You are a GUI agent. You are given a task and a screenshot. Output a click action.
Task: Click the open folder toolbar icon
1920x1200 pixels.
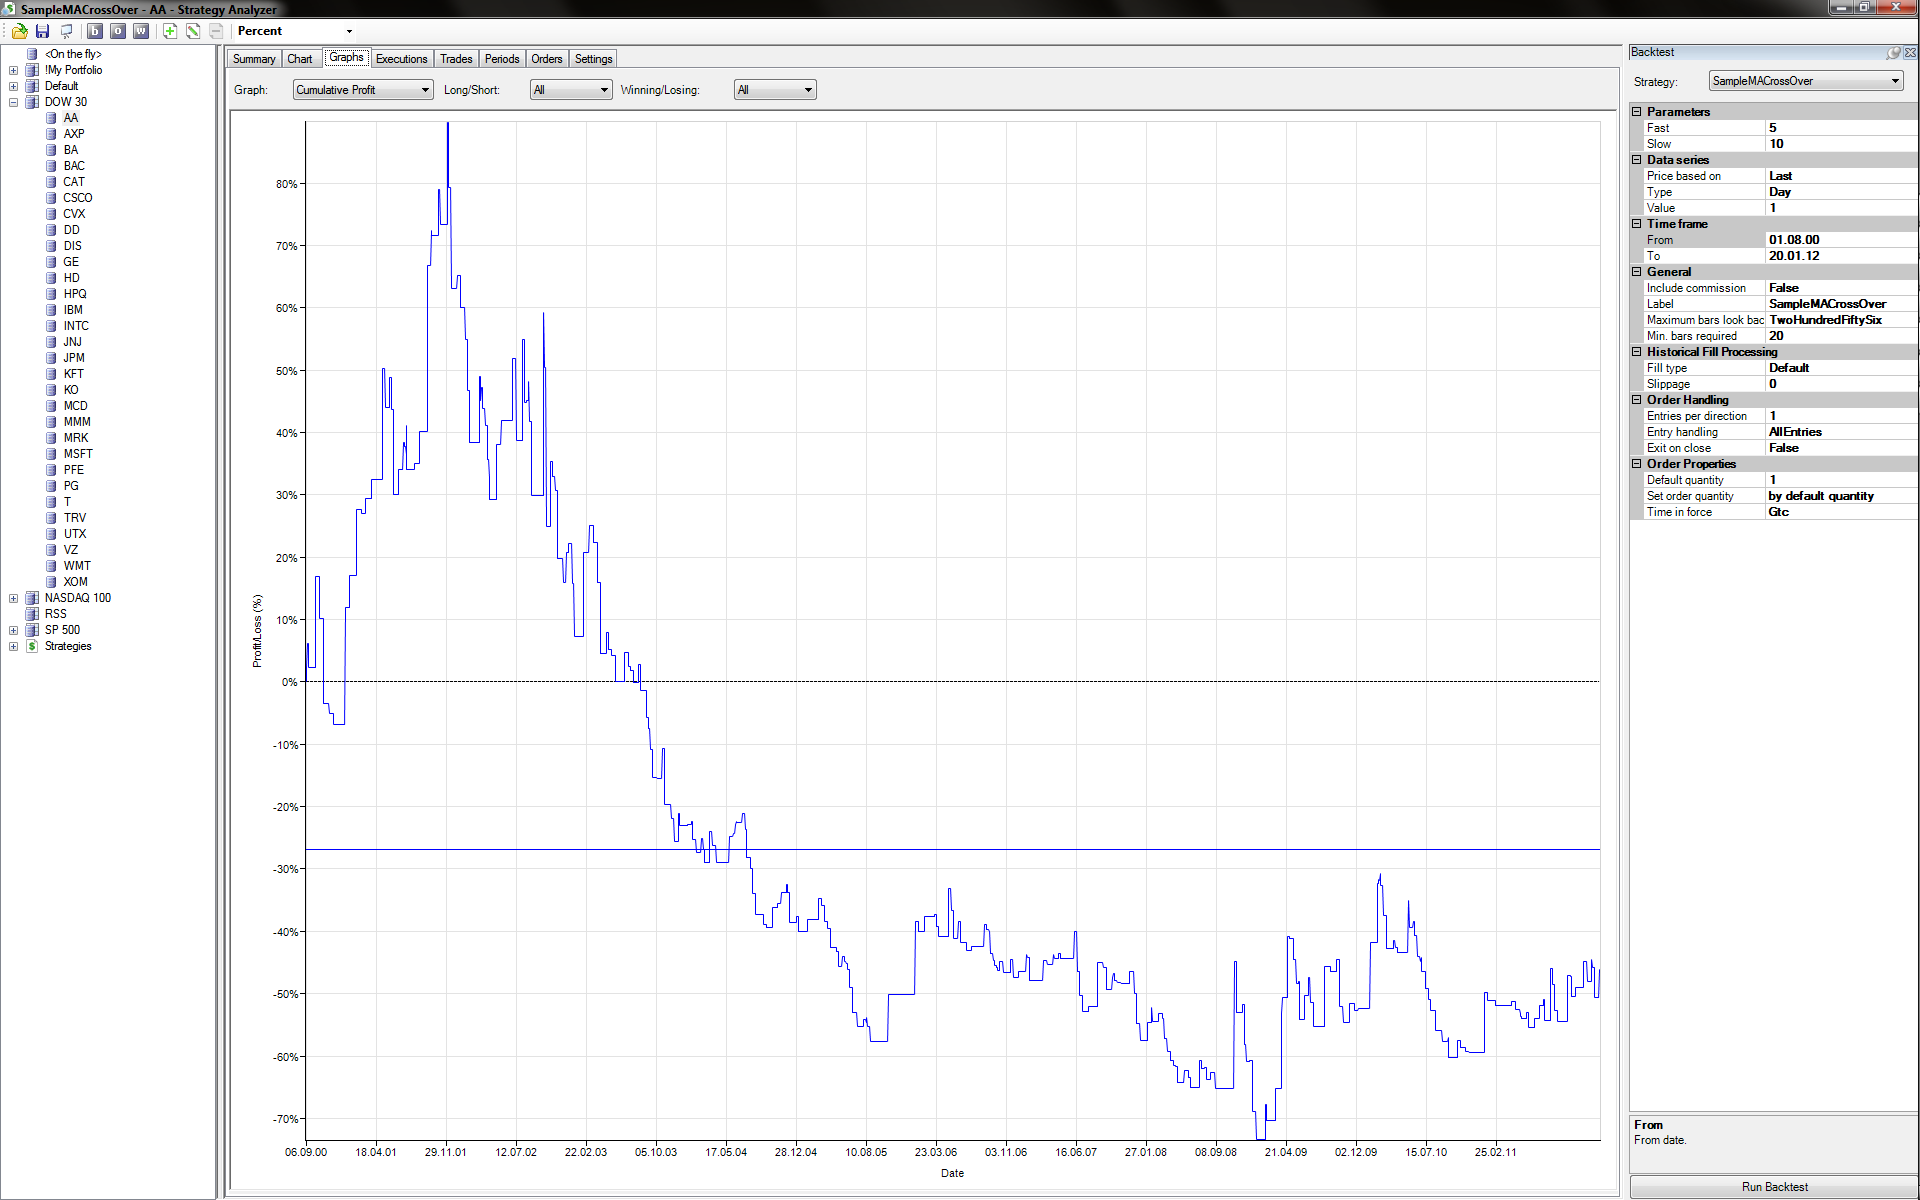pos(19,31)
